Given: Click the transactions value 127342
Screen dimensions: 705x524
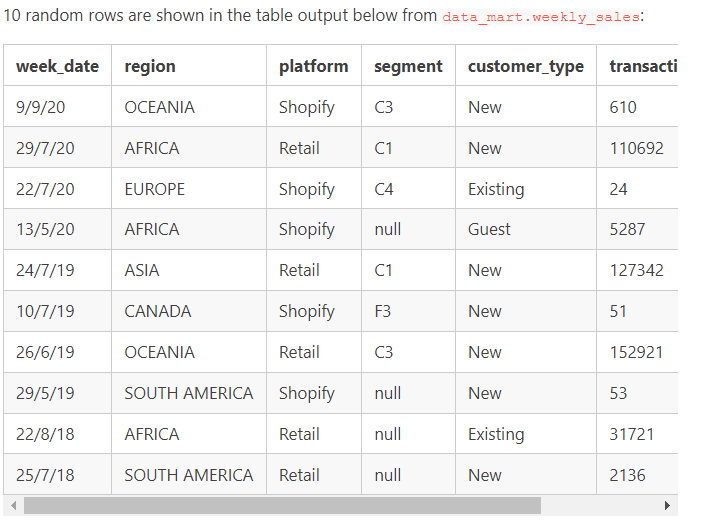Looking at the screenshot, I should coord(636,270).
